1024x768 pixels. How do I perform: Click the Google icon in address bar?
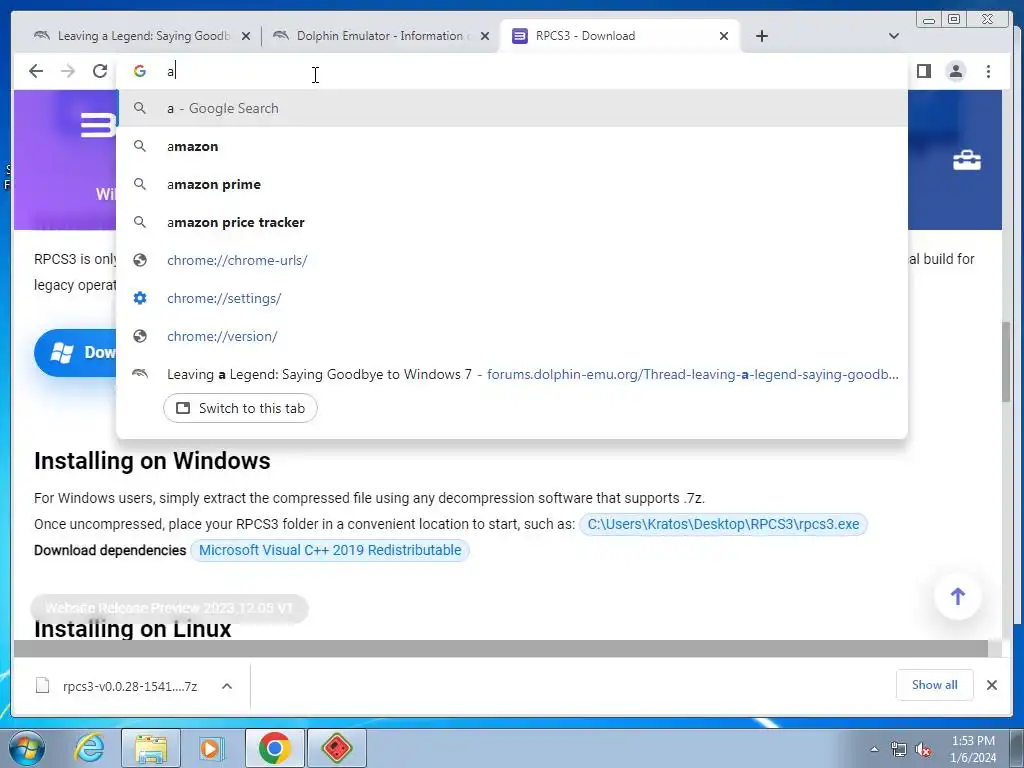(x=140, y=71)
